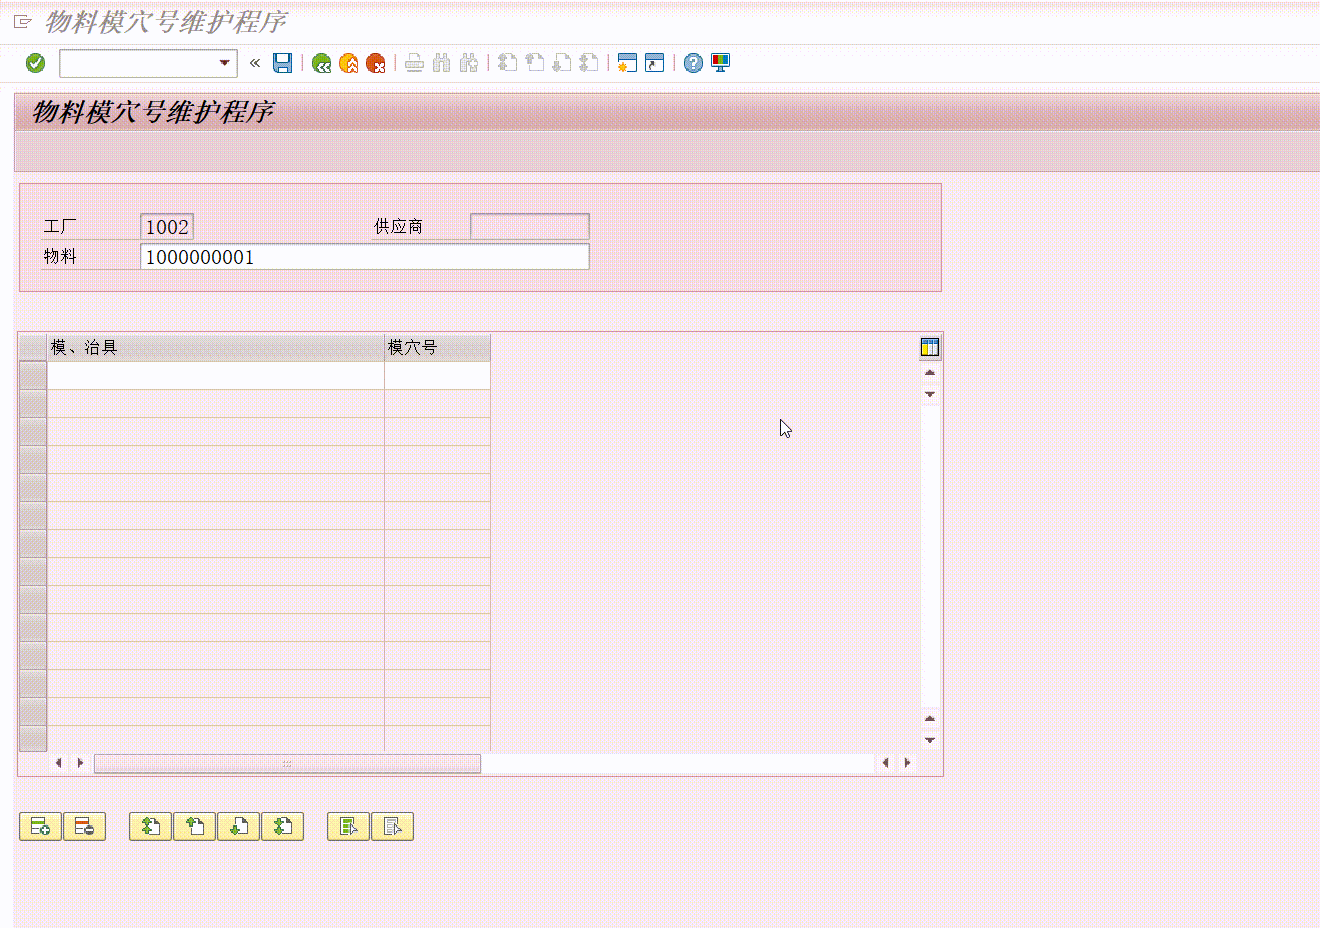The image size is (1320, 928).
Task: Click the Insert Row button below table
Action: coord(40,827)
